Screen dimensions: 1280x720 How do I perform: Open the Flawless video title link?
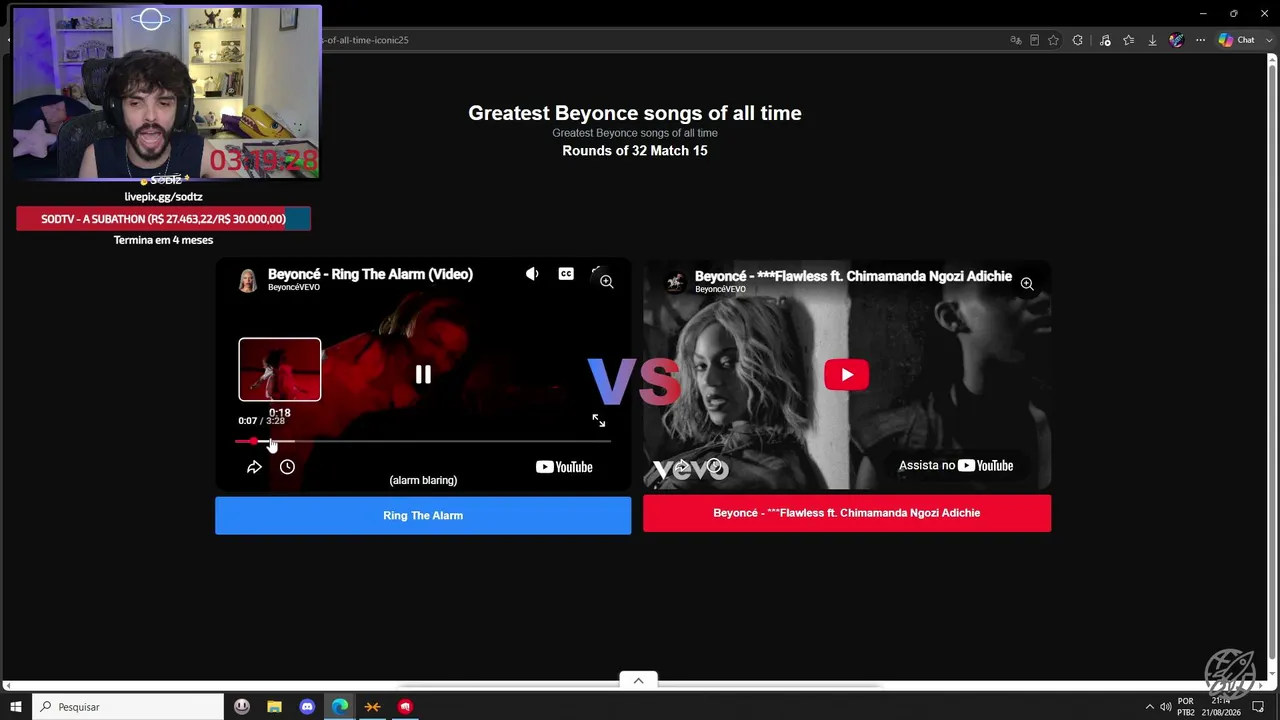pos(853,276)
